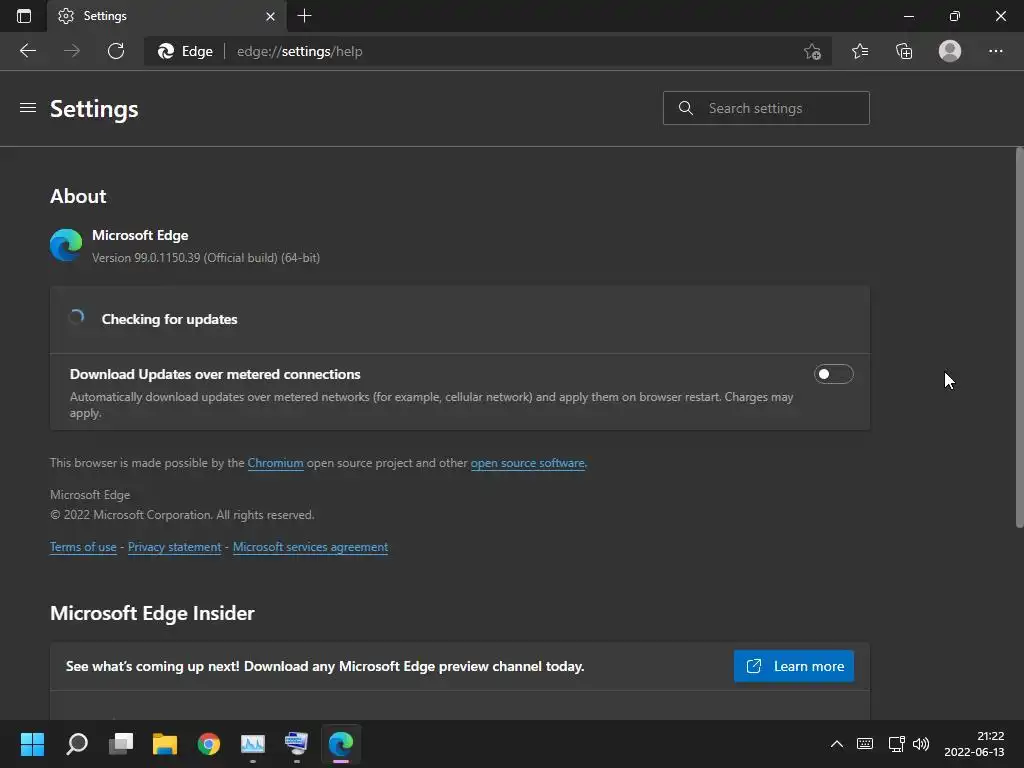Click the Edge site identity label
1024x768 pixels.
(185, 51)
